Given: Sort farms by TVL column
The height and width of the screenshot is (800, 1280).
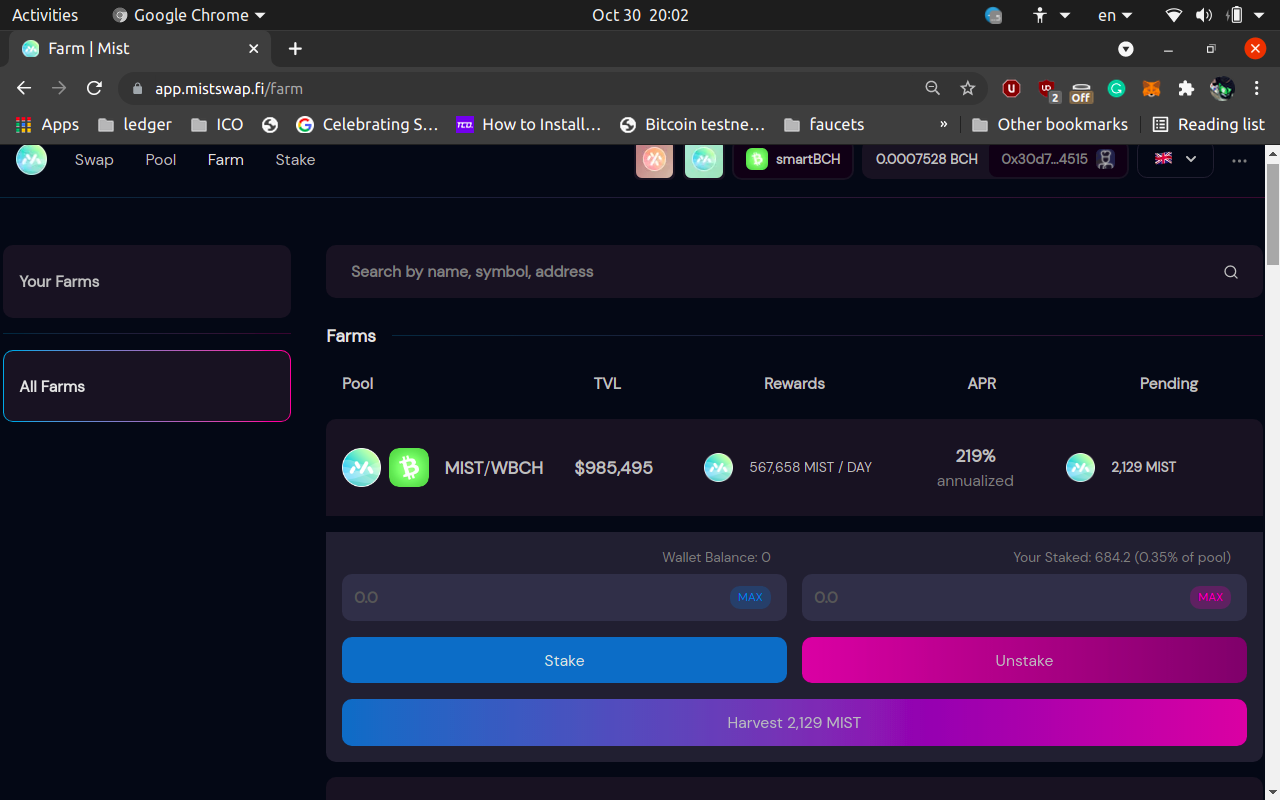Looking at the screenshot, I should (607, 384).
